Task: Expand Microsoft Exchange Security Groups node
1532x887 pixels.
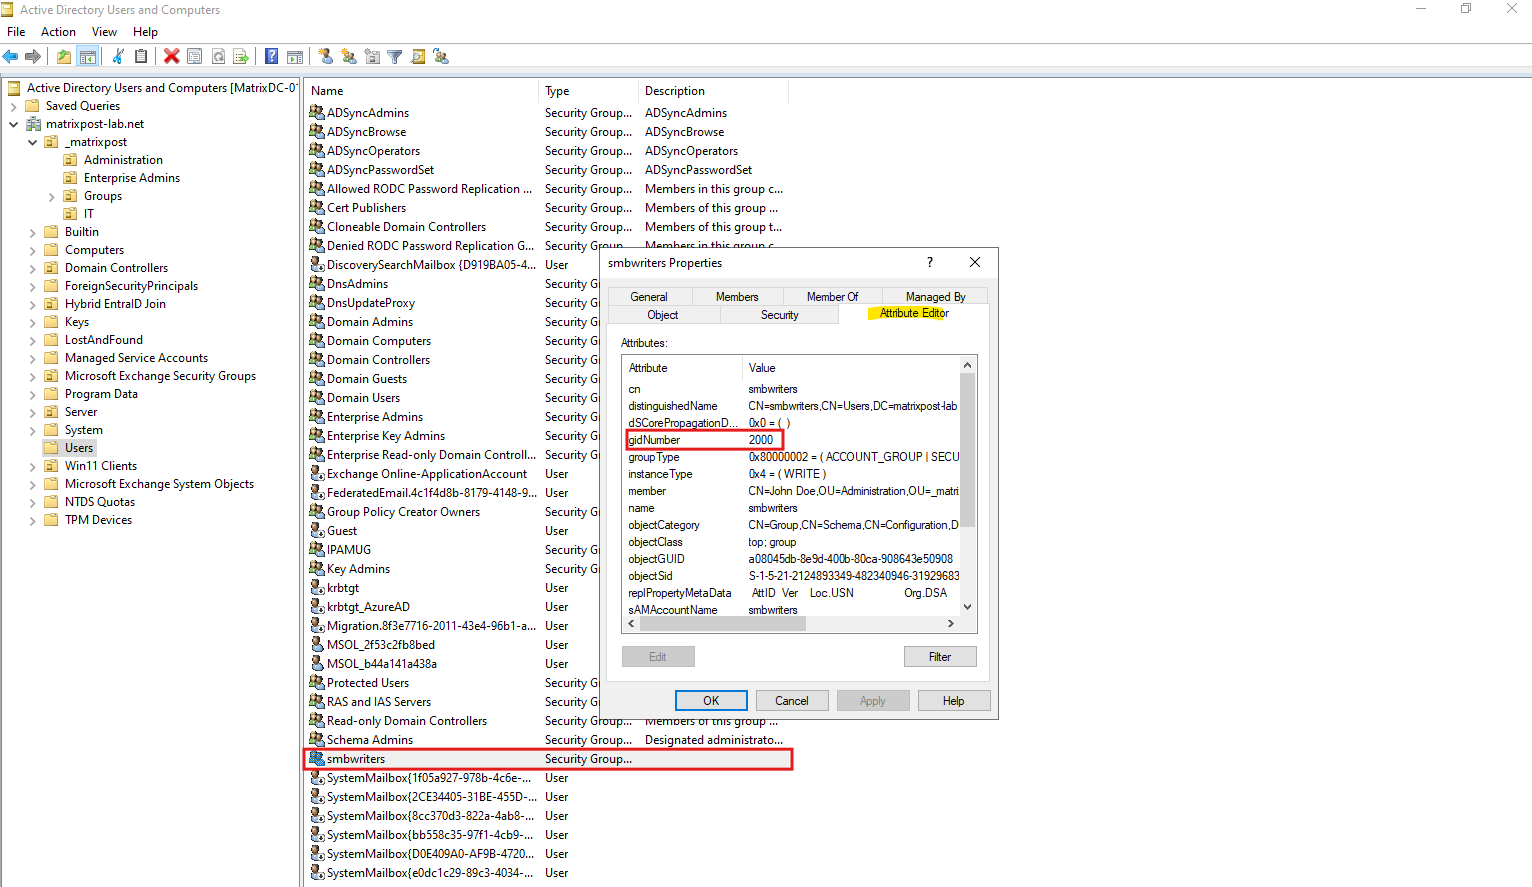Action: (32, 376)
